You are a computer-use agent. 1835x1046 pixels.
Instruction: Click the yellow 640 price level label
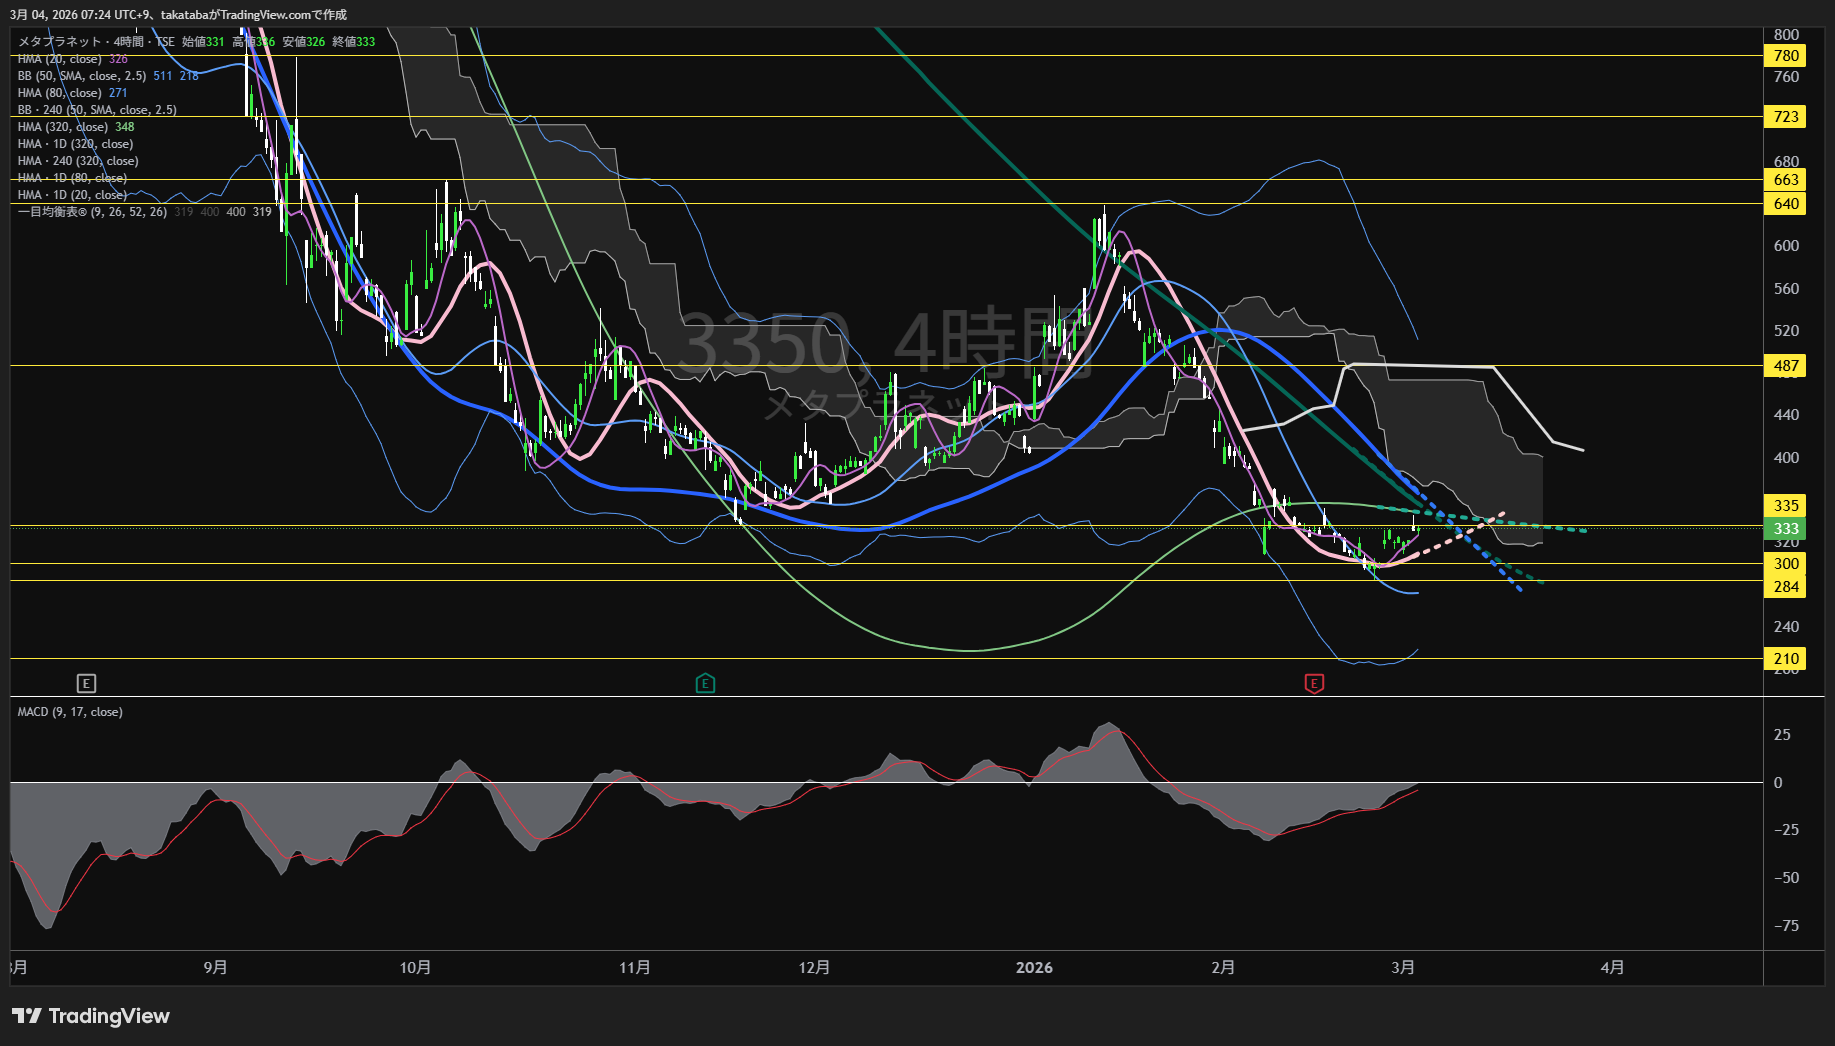click(x=1786, y=204)
